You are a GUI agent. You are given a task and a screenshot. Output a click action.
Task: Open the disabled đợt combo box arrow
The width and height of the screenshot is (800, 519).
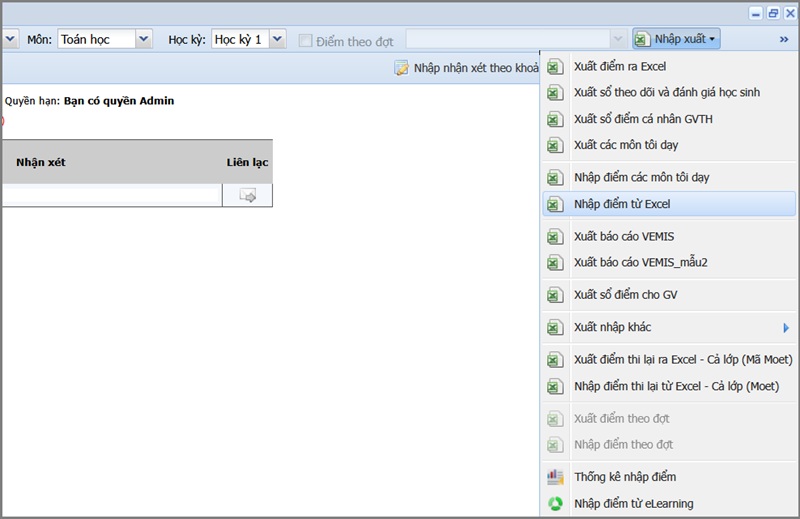point(617,39)
